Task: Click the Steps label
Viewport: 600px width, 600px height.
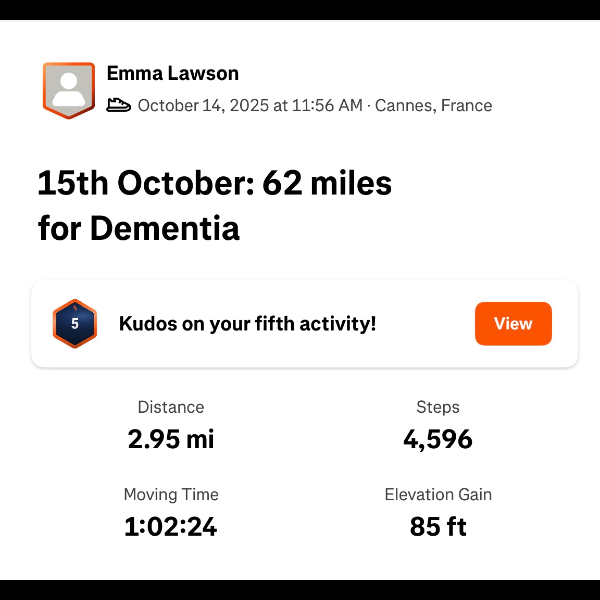Action: tap(438, 407)
